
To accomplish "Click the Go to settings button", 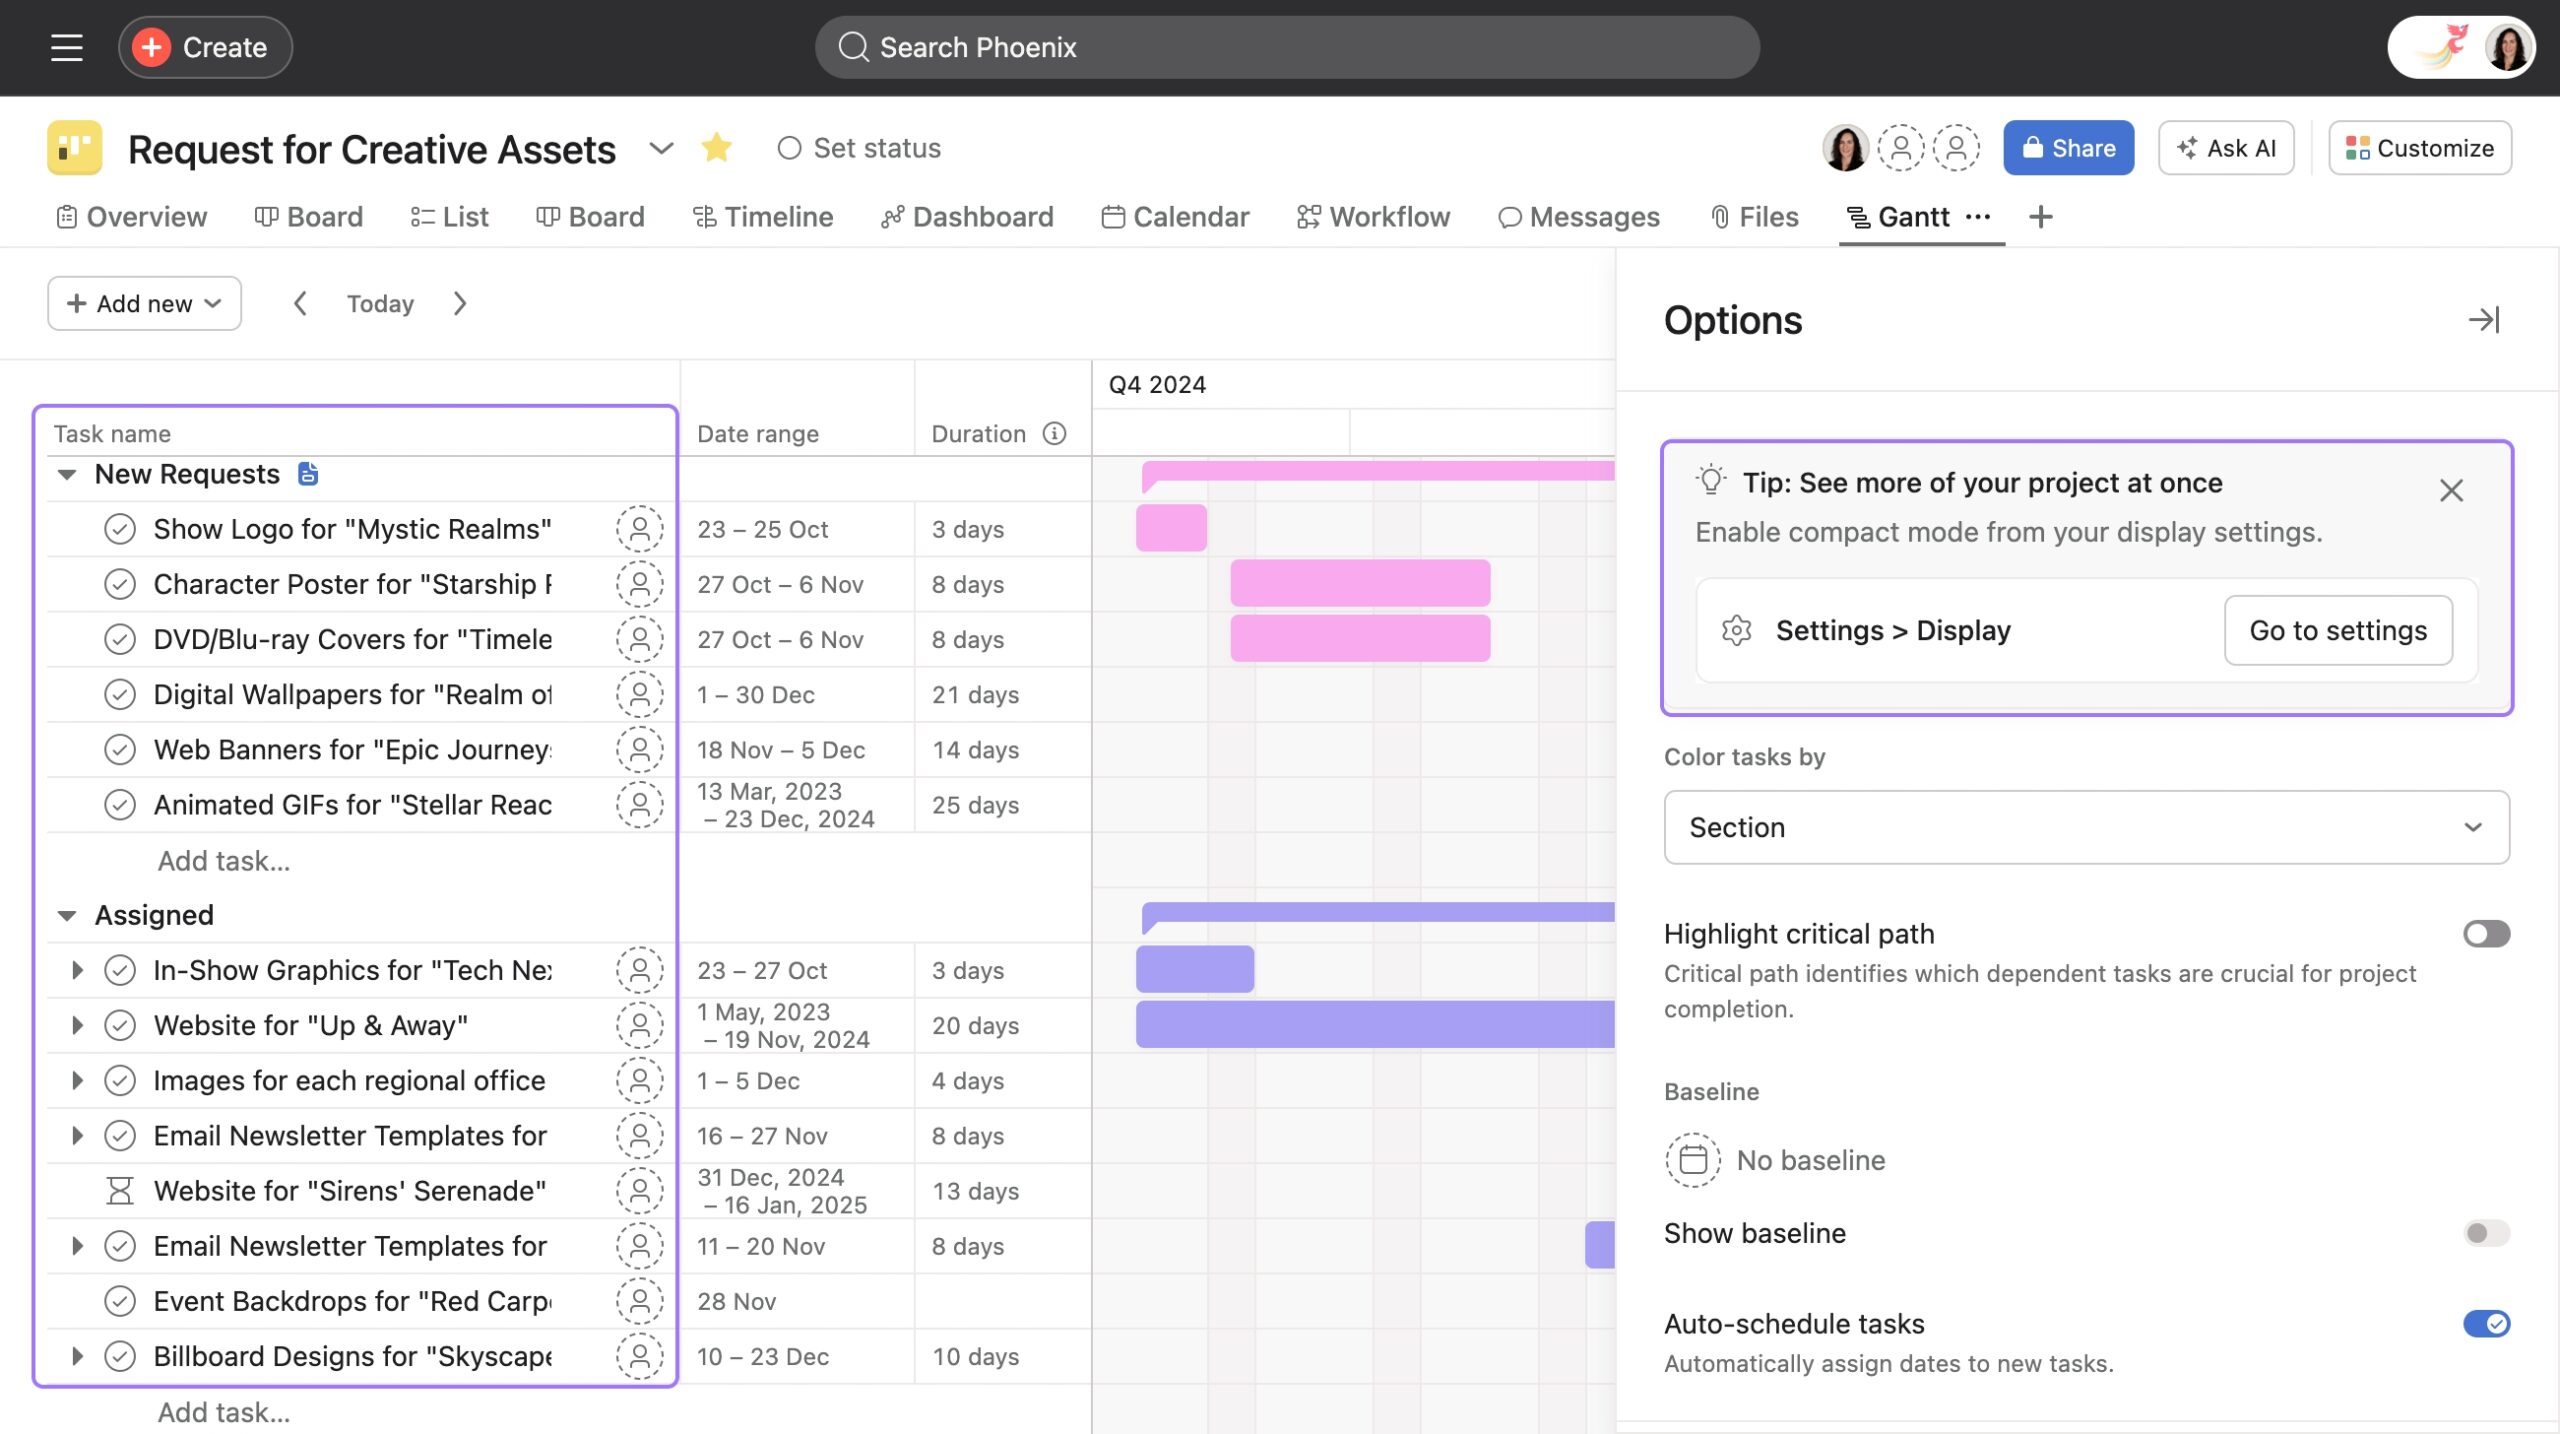I will pyautogui.click(x=2338, y=630).
